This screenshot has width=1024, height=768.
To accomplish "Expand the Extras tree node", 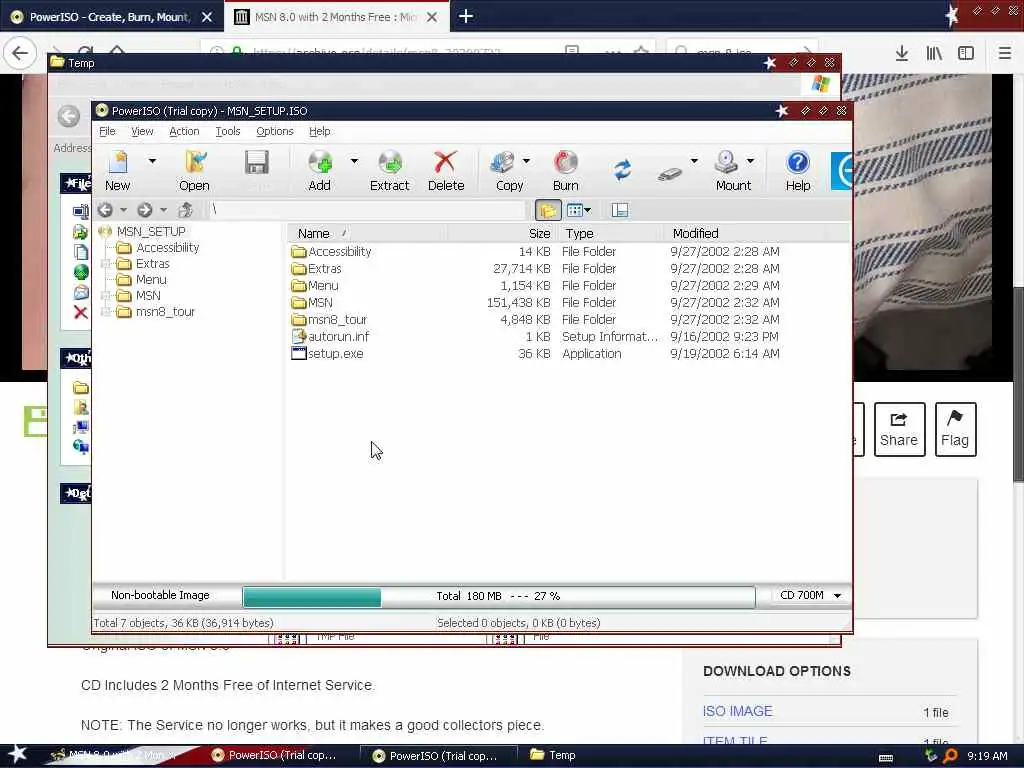I will pyautogui.click(x=105, y=264).
